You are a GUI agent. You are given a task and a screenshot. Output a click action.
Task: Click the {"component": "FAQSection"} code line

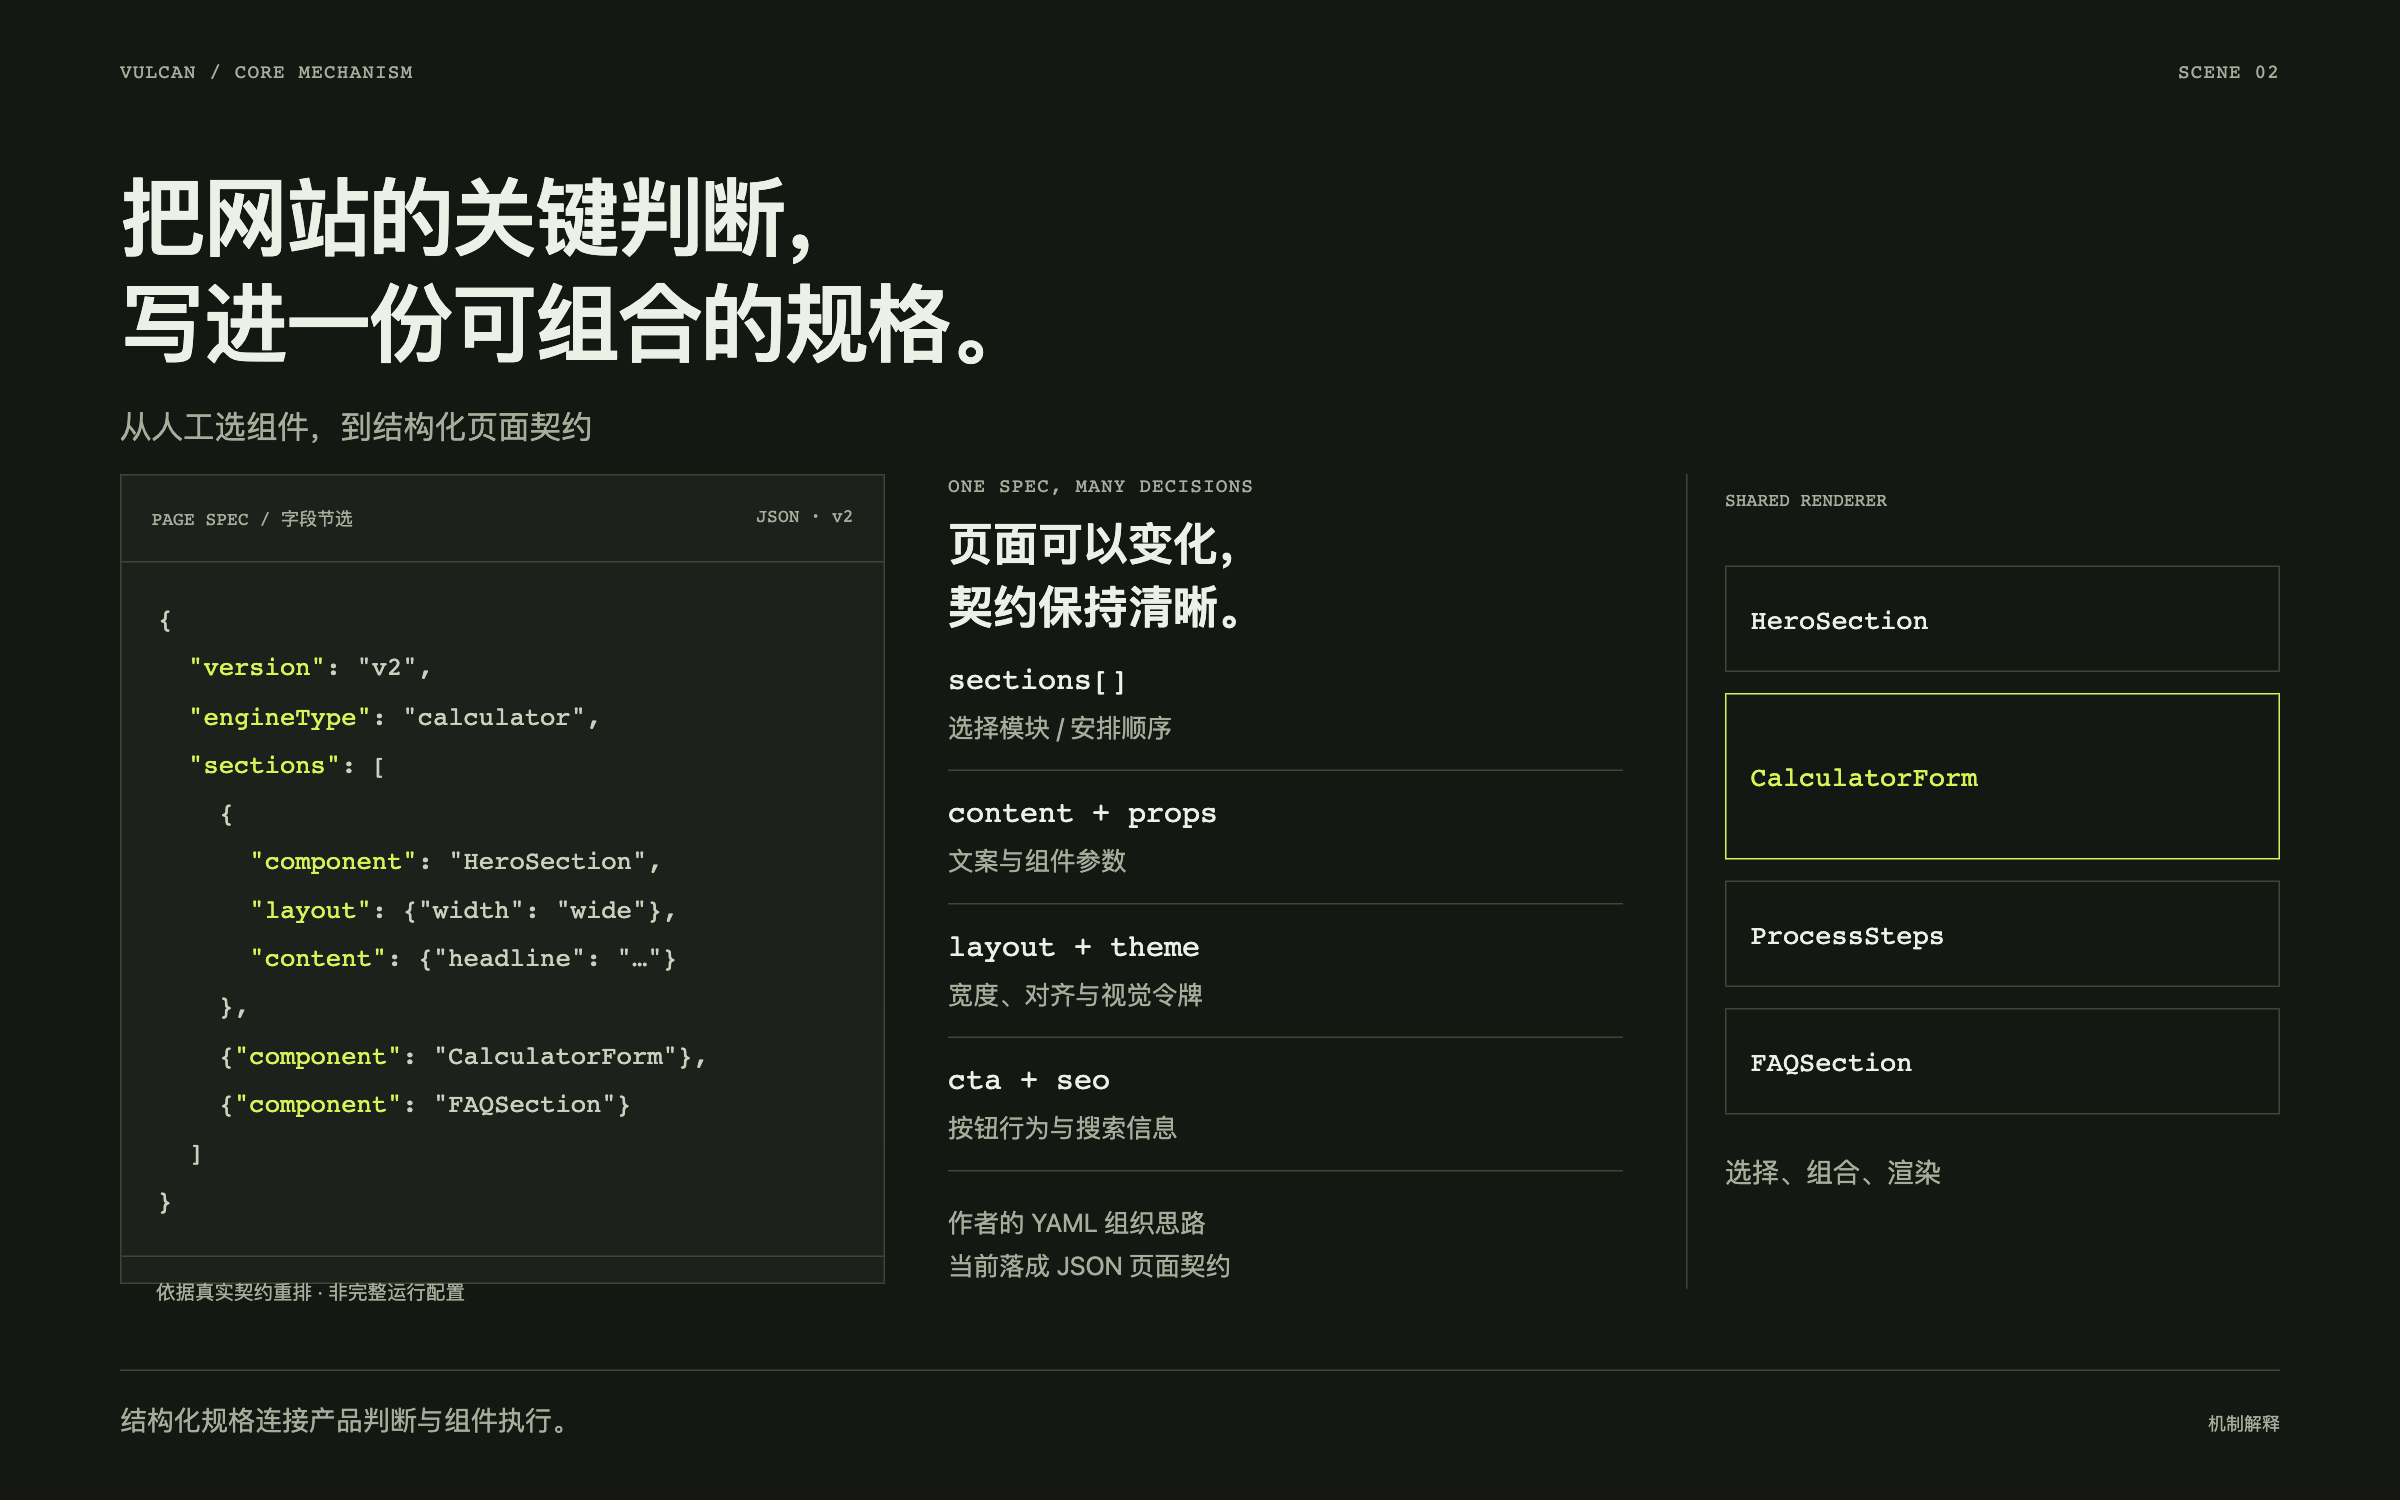(425, 1104)
